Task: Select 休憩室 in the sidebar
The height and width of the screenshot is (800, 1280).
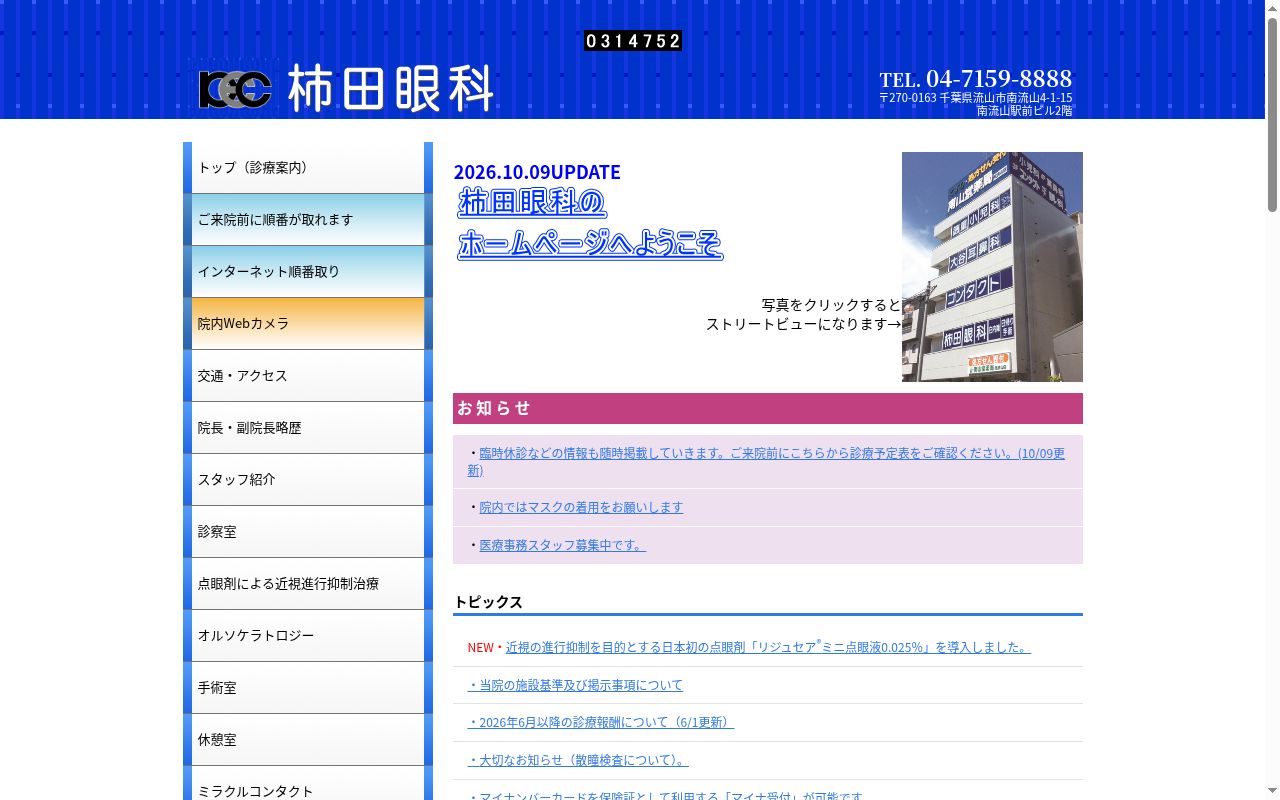Action: point(308,740)
